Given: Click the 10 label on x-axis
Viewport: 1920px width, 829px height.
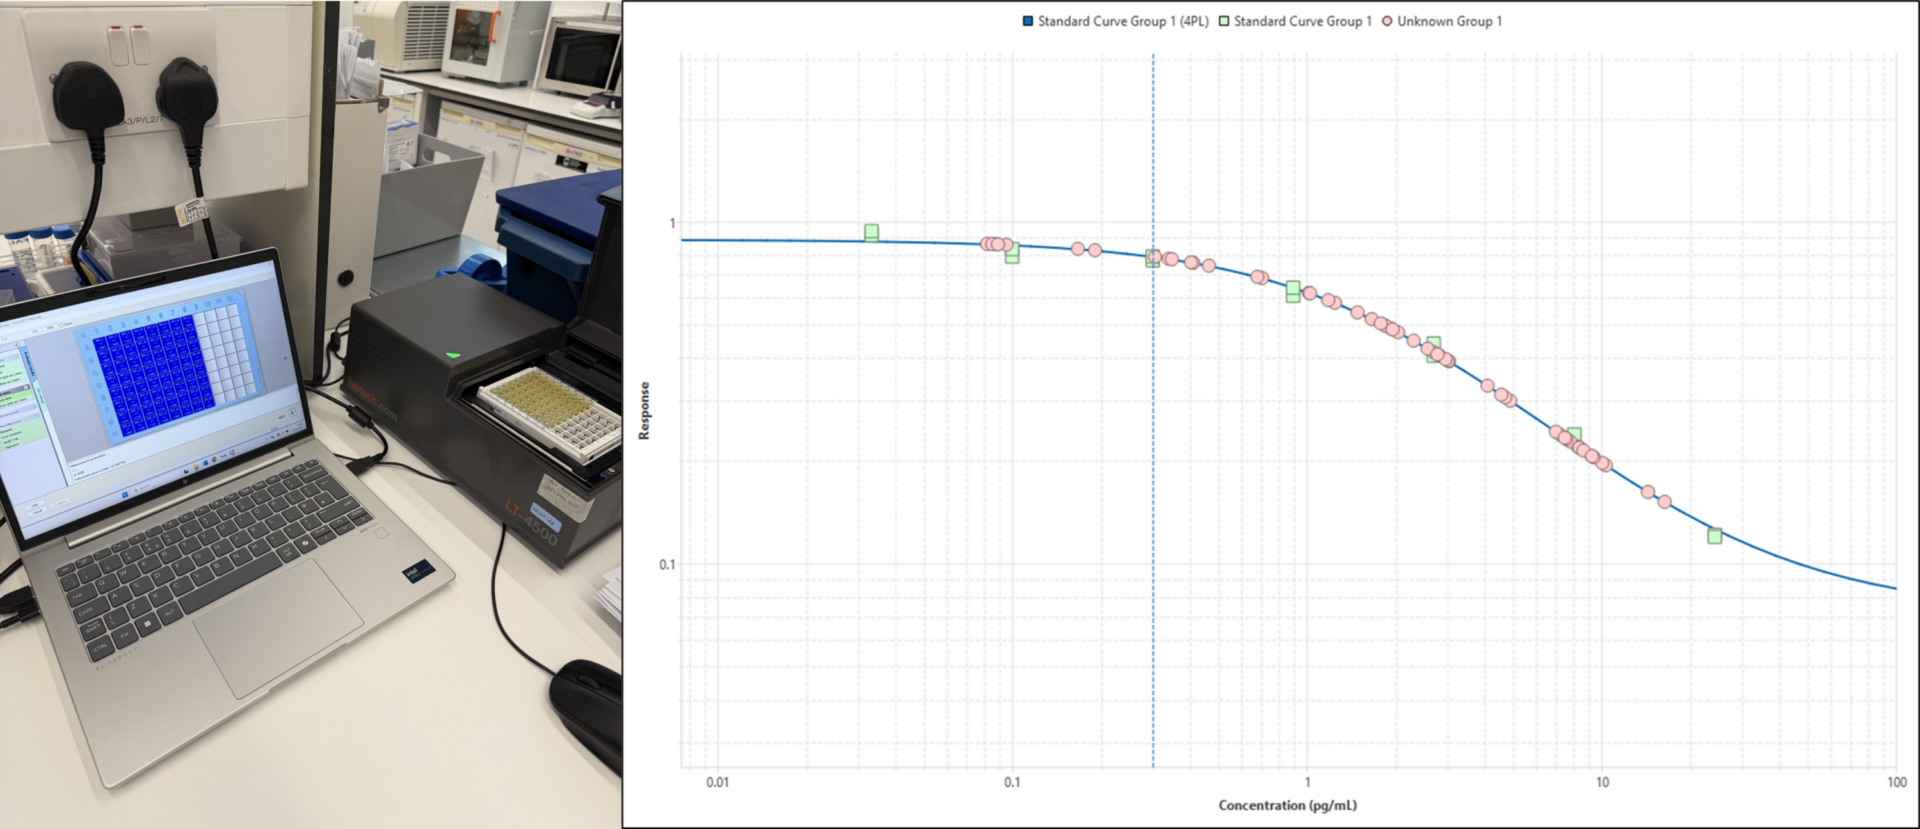Looking at the screenshot, I should [1602, 782].
